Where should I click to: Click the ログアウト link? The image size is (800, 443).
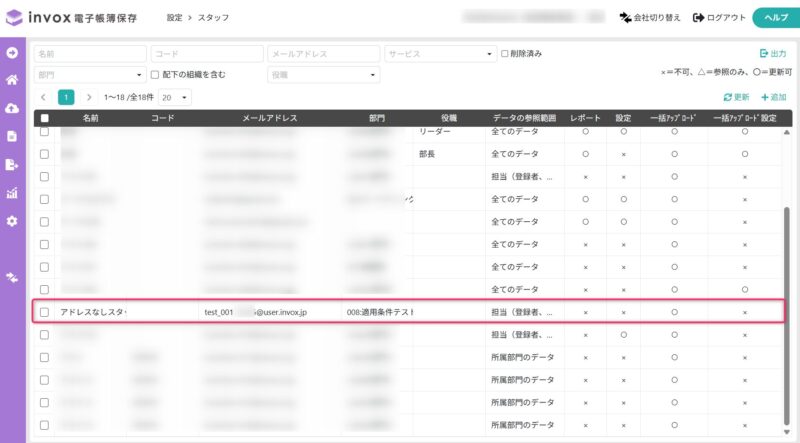[x=719, y=18]
